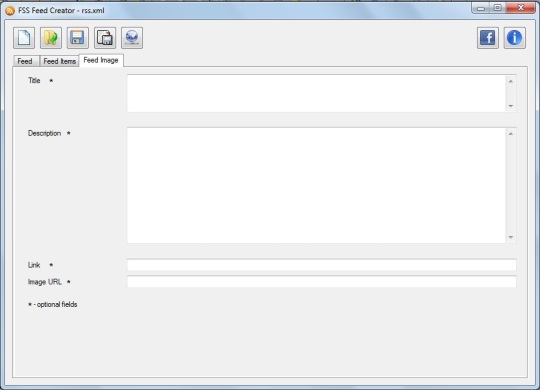540x390 pixels.
Task: Click the optional fields note
Action: (52, 304)
